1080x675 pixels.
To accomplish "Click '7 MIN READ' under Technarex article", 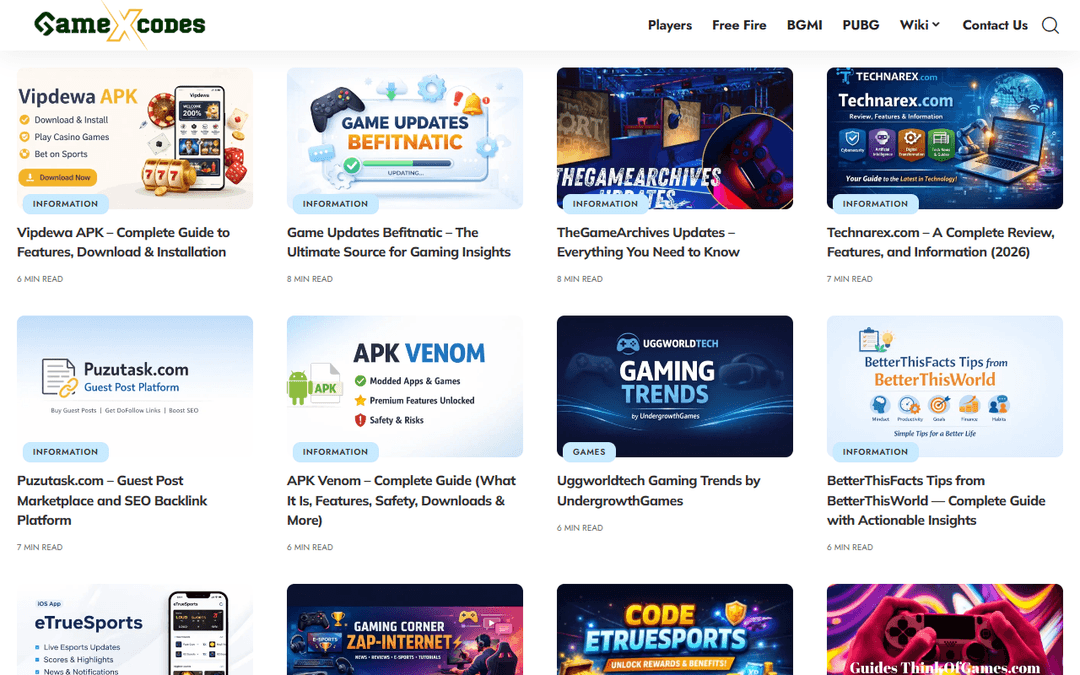I will click(850, 279).
